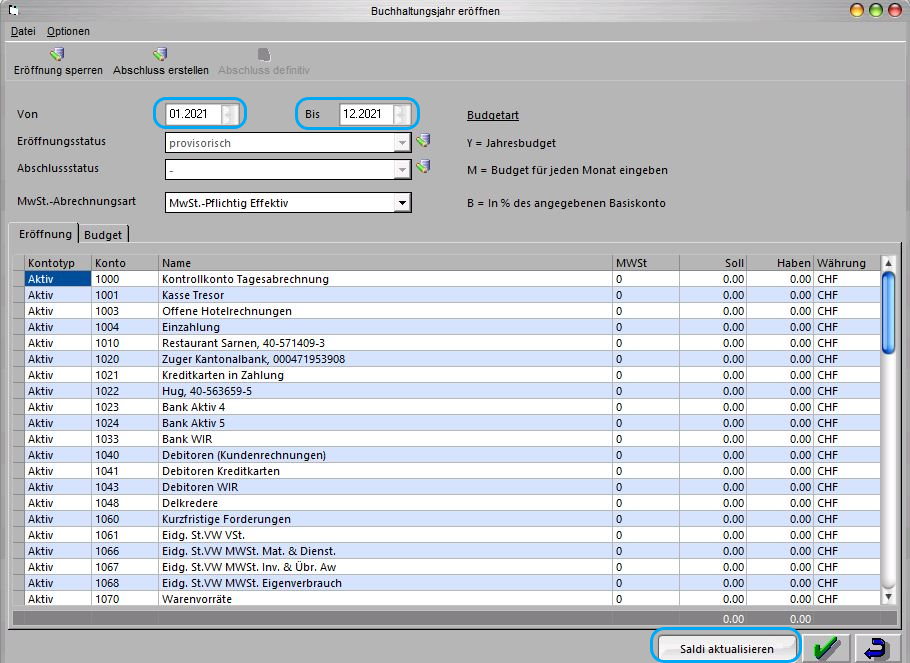Switch to the Budget tab
This screenshot has height=663, width=910.
[x=103, y=235]
